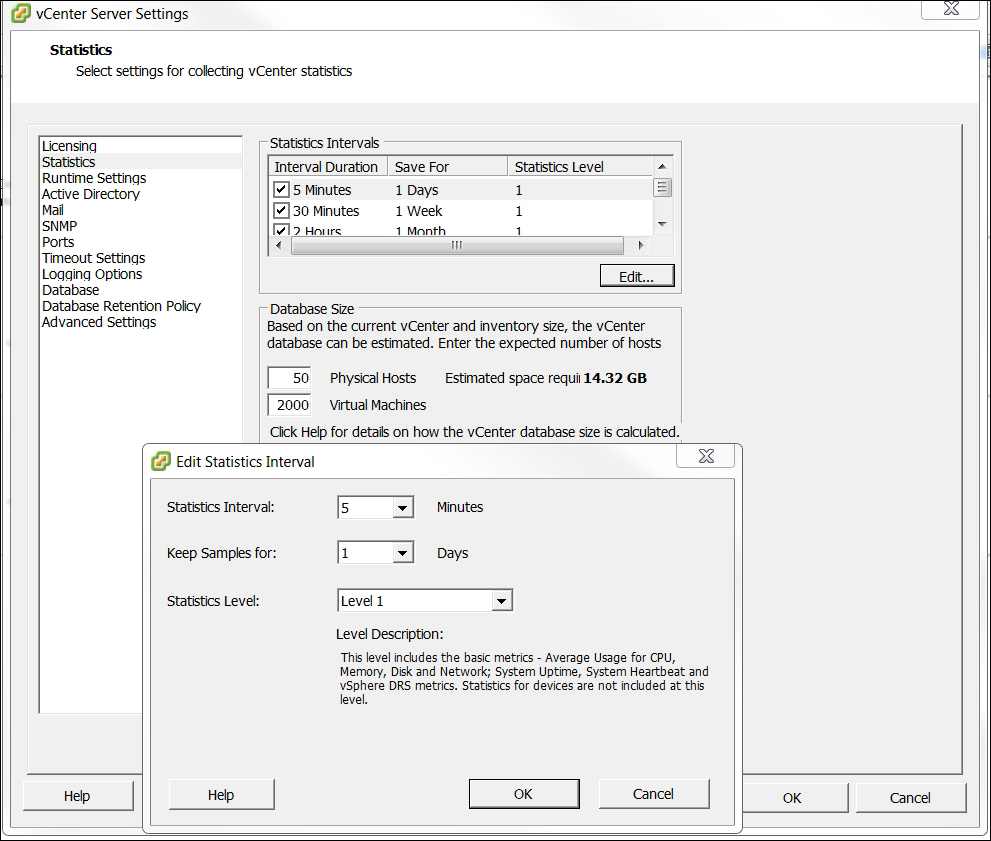991x841 pixels.
Task: Open the Statistics Level dropdown
Action: (501, 601)
